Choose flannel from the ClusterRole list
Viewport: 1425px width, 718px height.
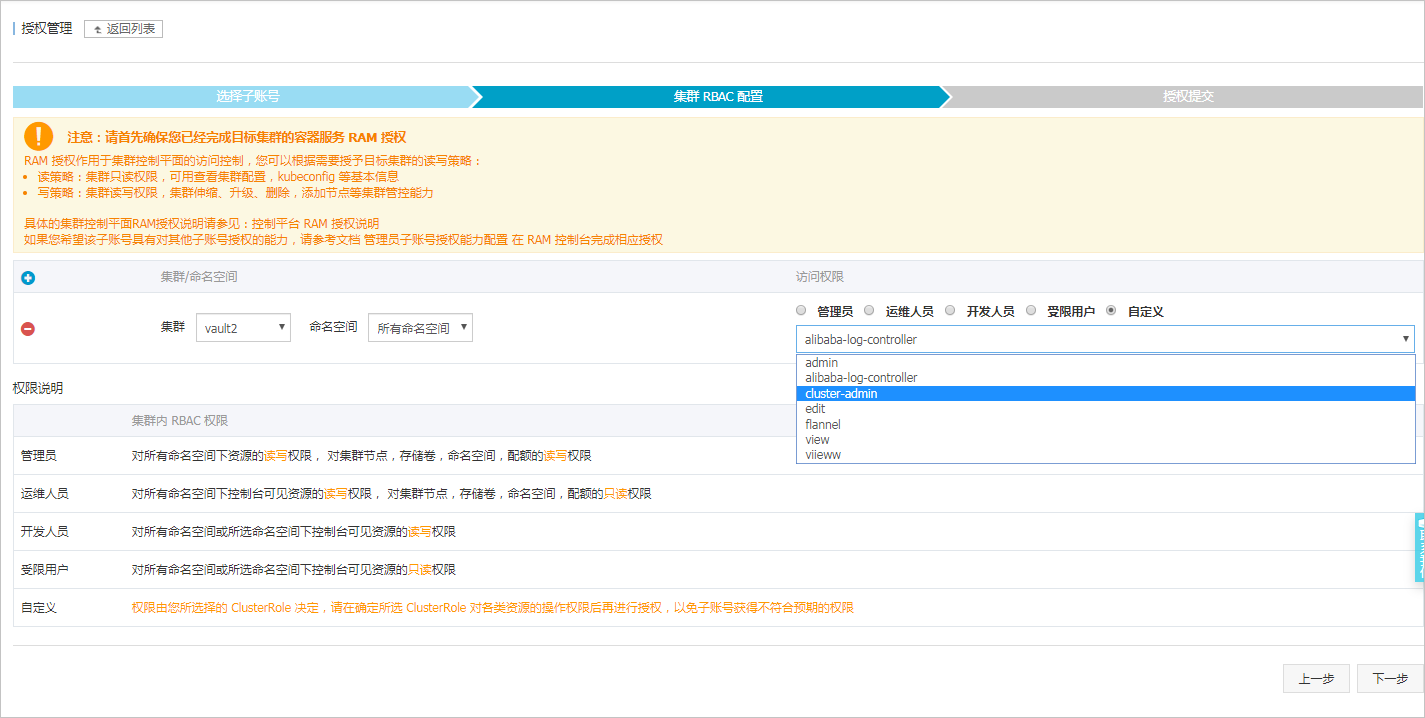(1105, 424)
